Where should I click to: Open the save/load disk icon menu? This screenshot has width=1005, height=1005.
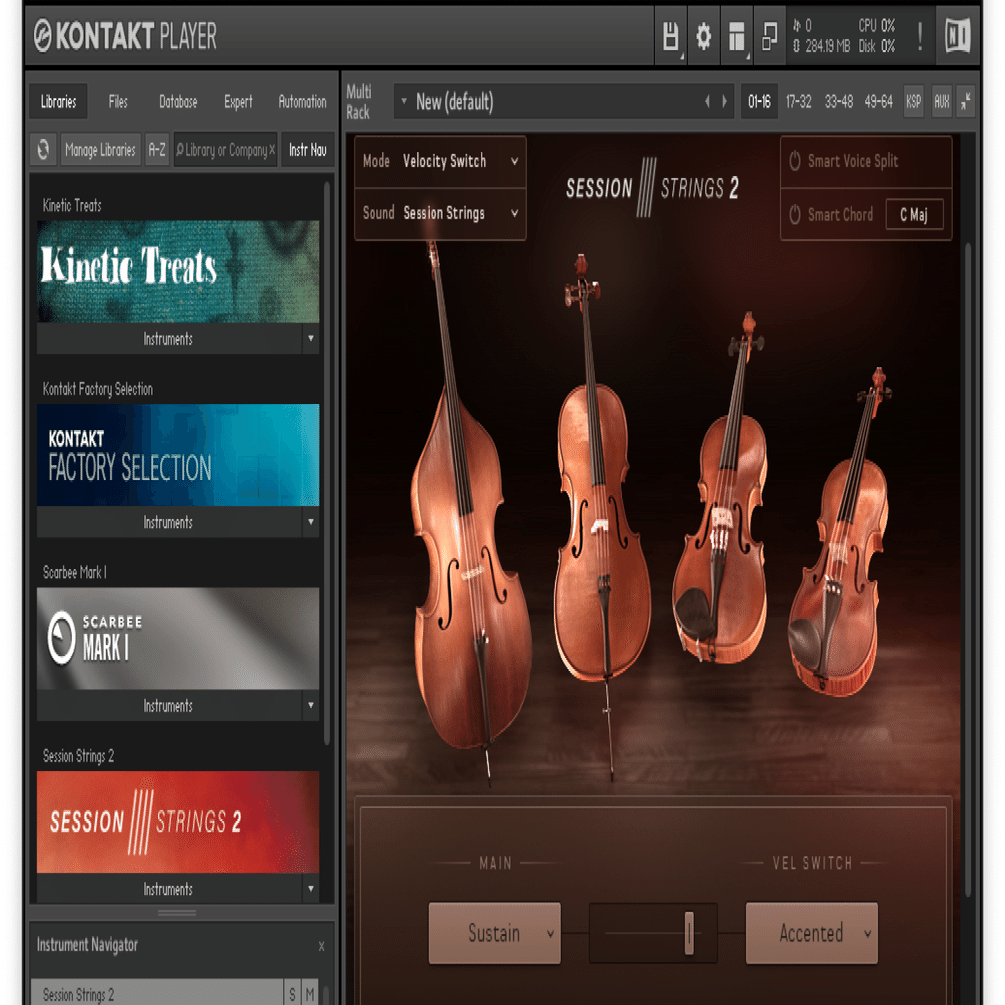click(x=670, y=36)
